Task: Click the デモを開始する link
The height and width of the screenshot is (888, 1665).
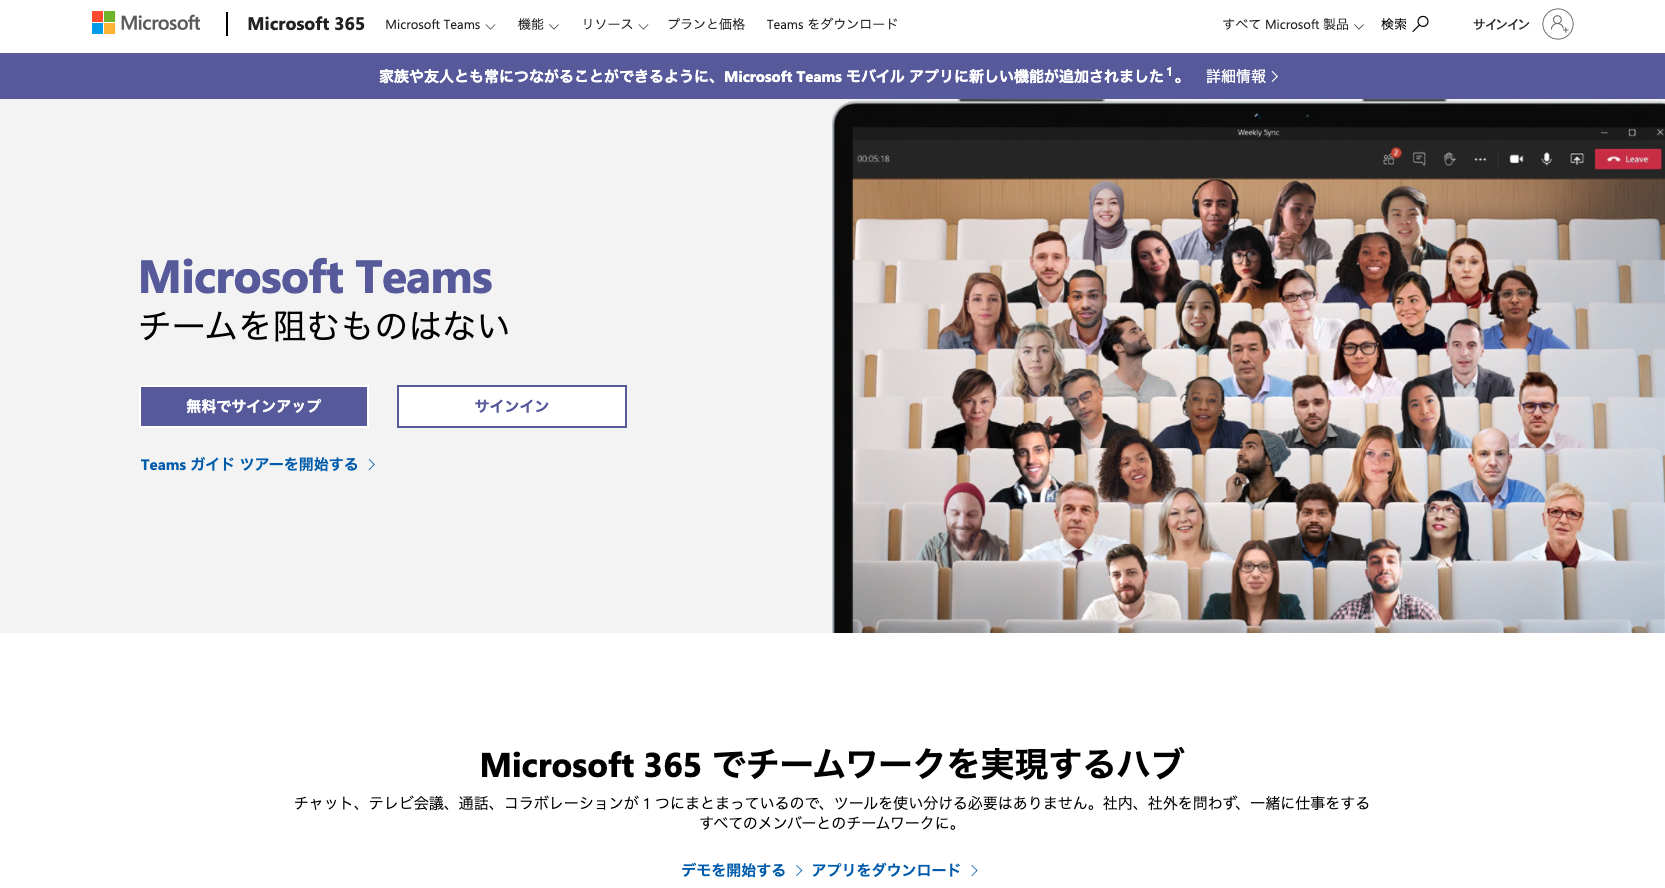Action: point(742,870)
